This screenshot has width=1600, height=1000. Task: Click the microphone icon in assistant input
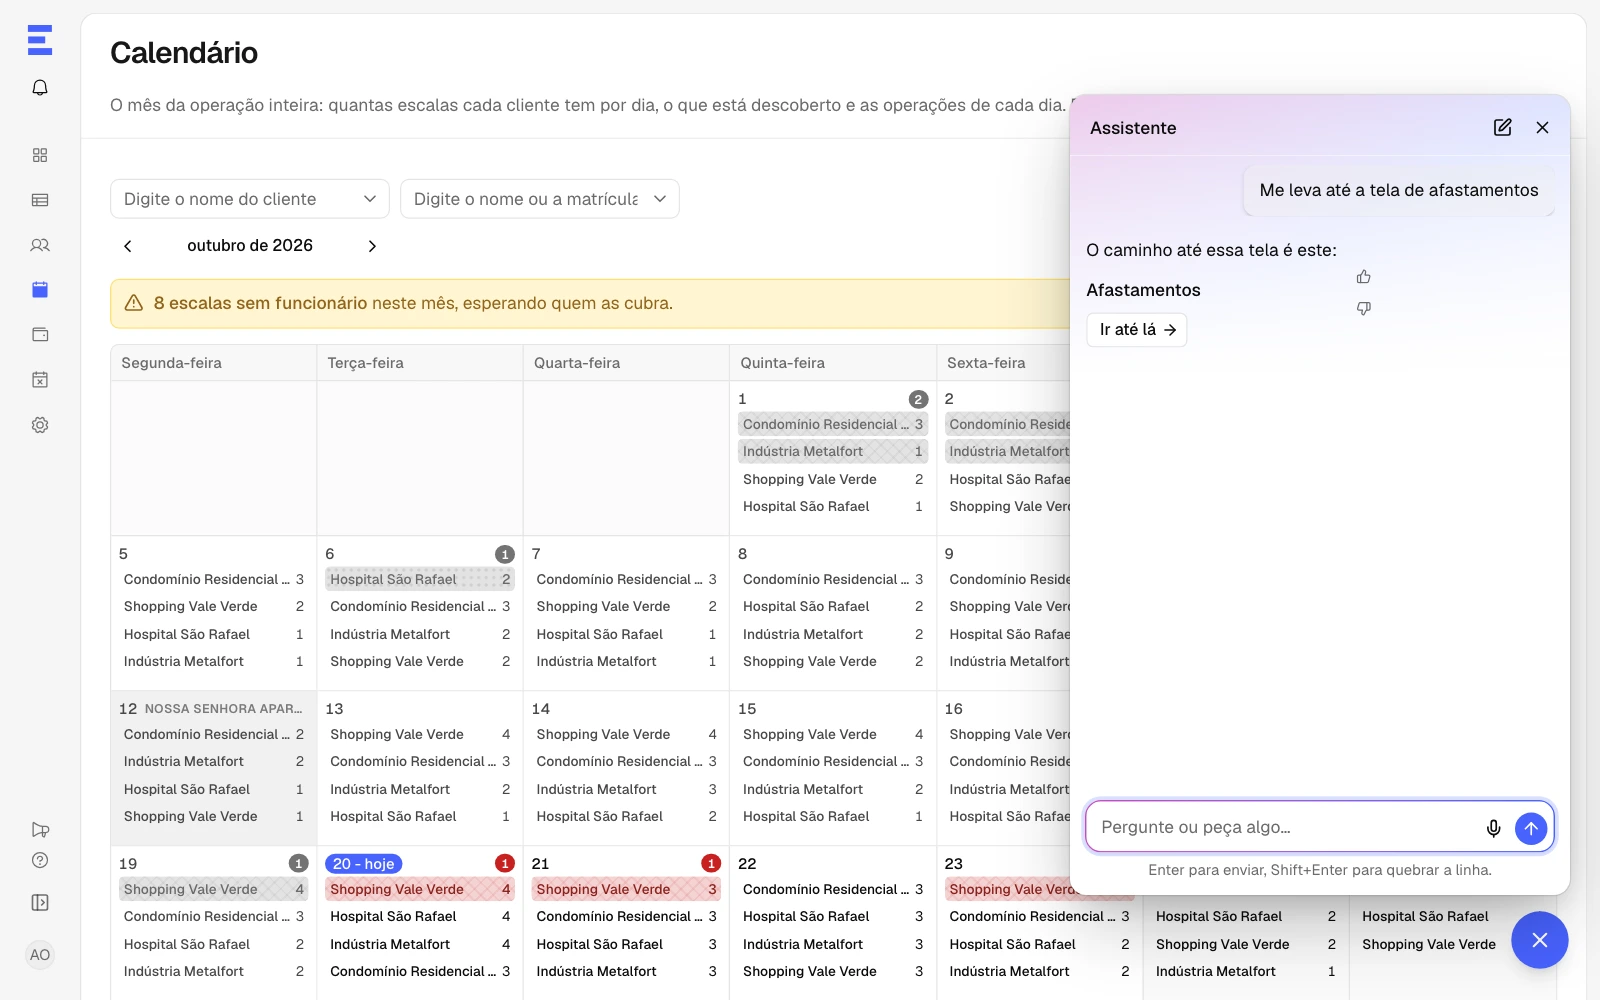[1493, 828]
